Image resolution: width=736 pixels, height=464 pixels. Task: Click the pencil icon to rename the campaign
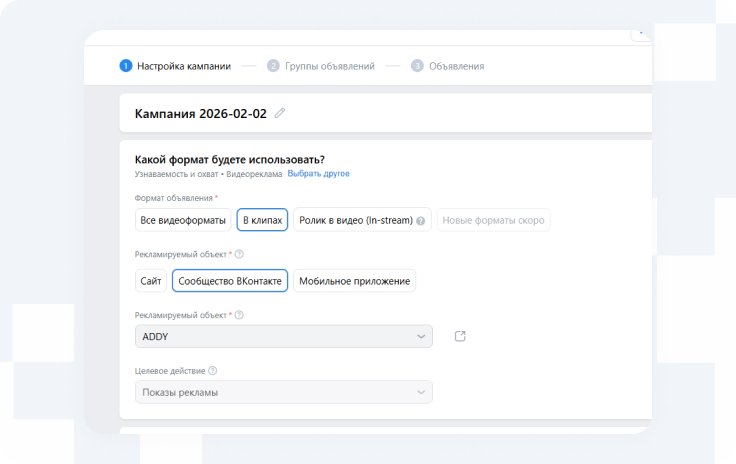(x=280, y=113)
